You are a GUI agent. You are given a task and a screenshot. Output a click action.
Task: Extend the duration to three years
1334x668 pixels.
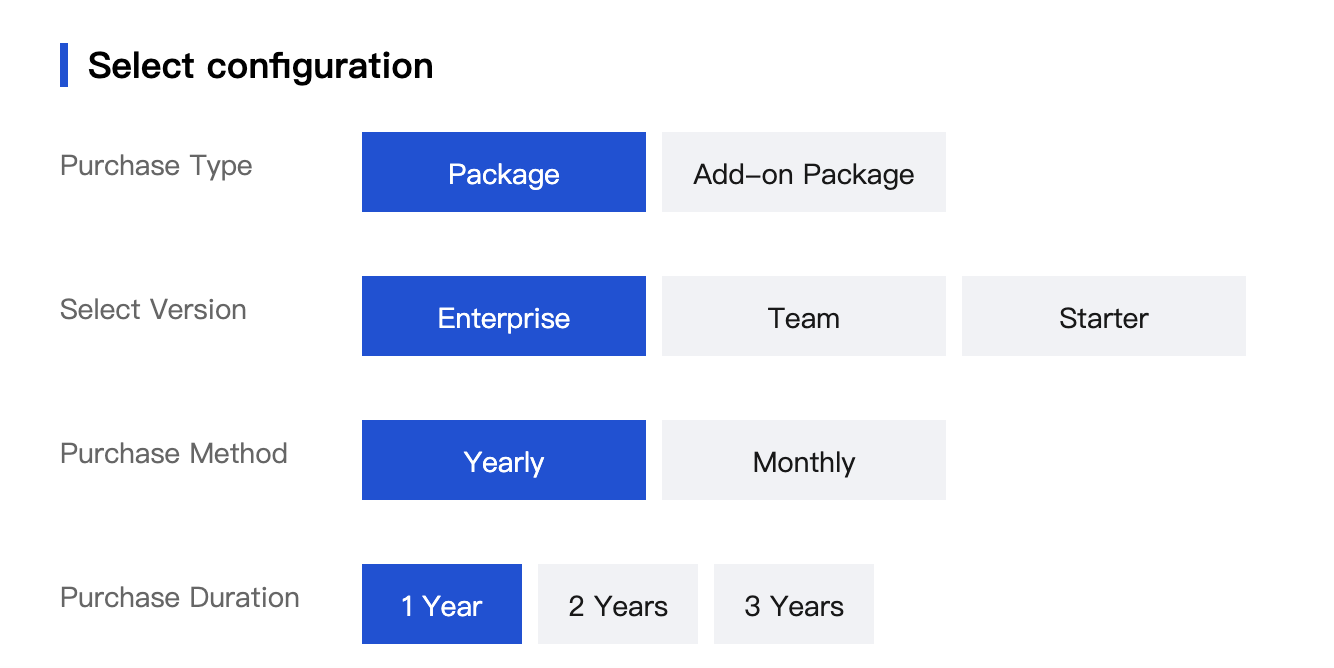tap(793, 604)
